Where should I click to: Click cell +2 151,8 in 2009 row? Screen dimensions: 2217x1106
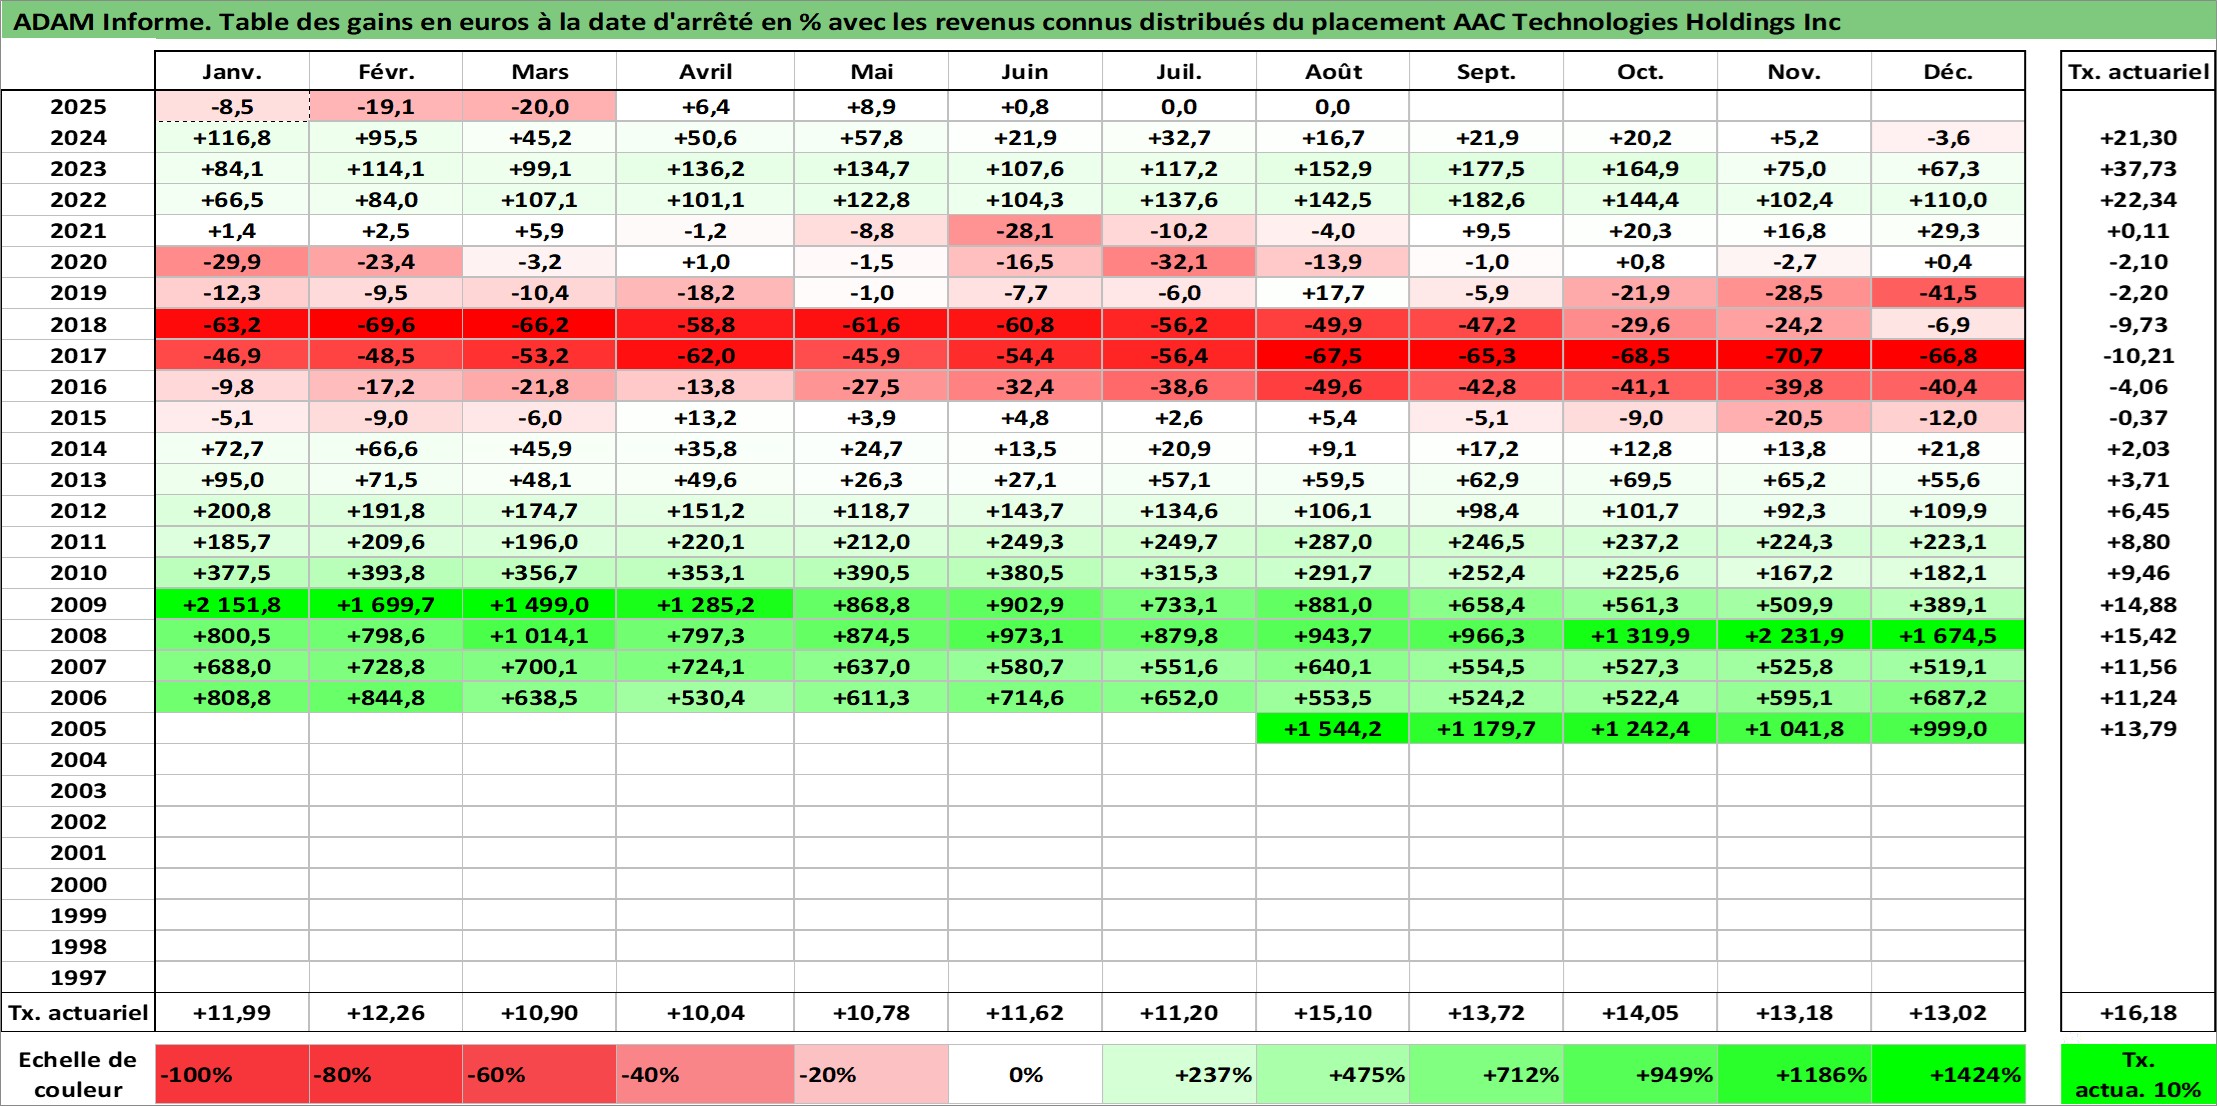click(x=232, y=605)
